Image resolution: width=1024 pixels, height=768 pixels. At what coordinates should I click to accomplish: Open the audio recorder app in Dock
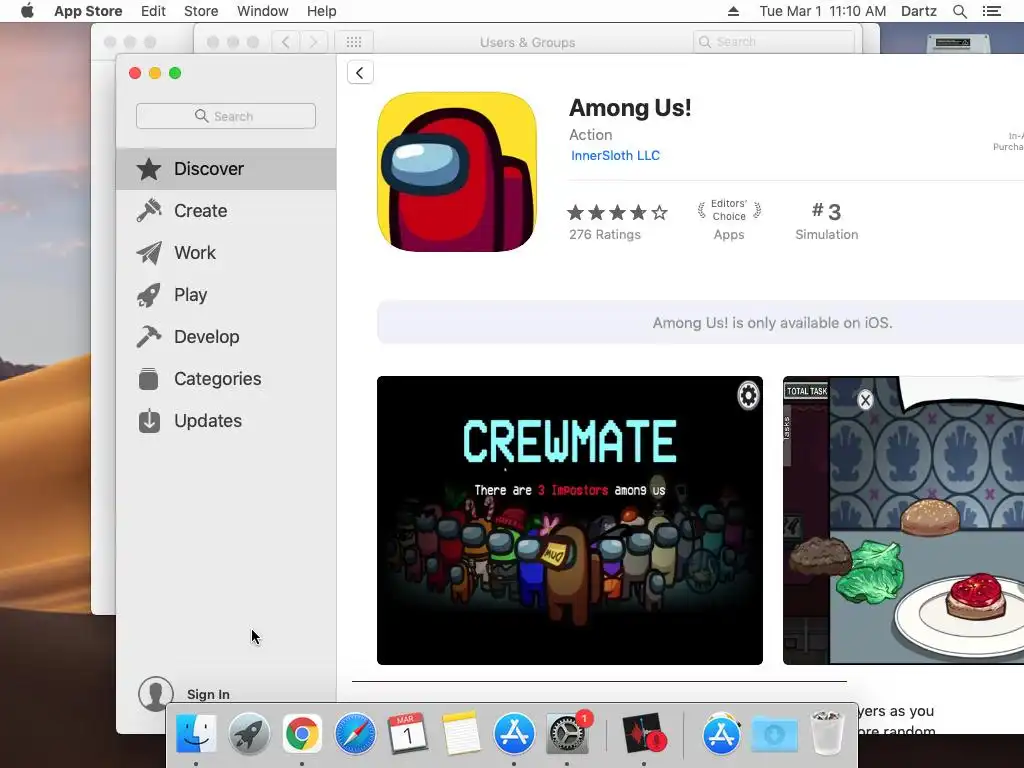click(x=643, y=733)
